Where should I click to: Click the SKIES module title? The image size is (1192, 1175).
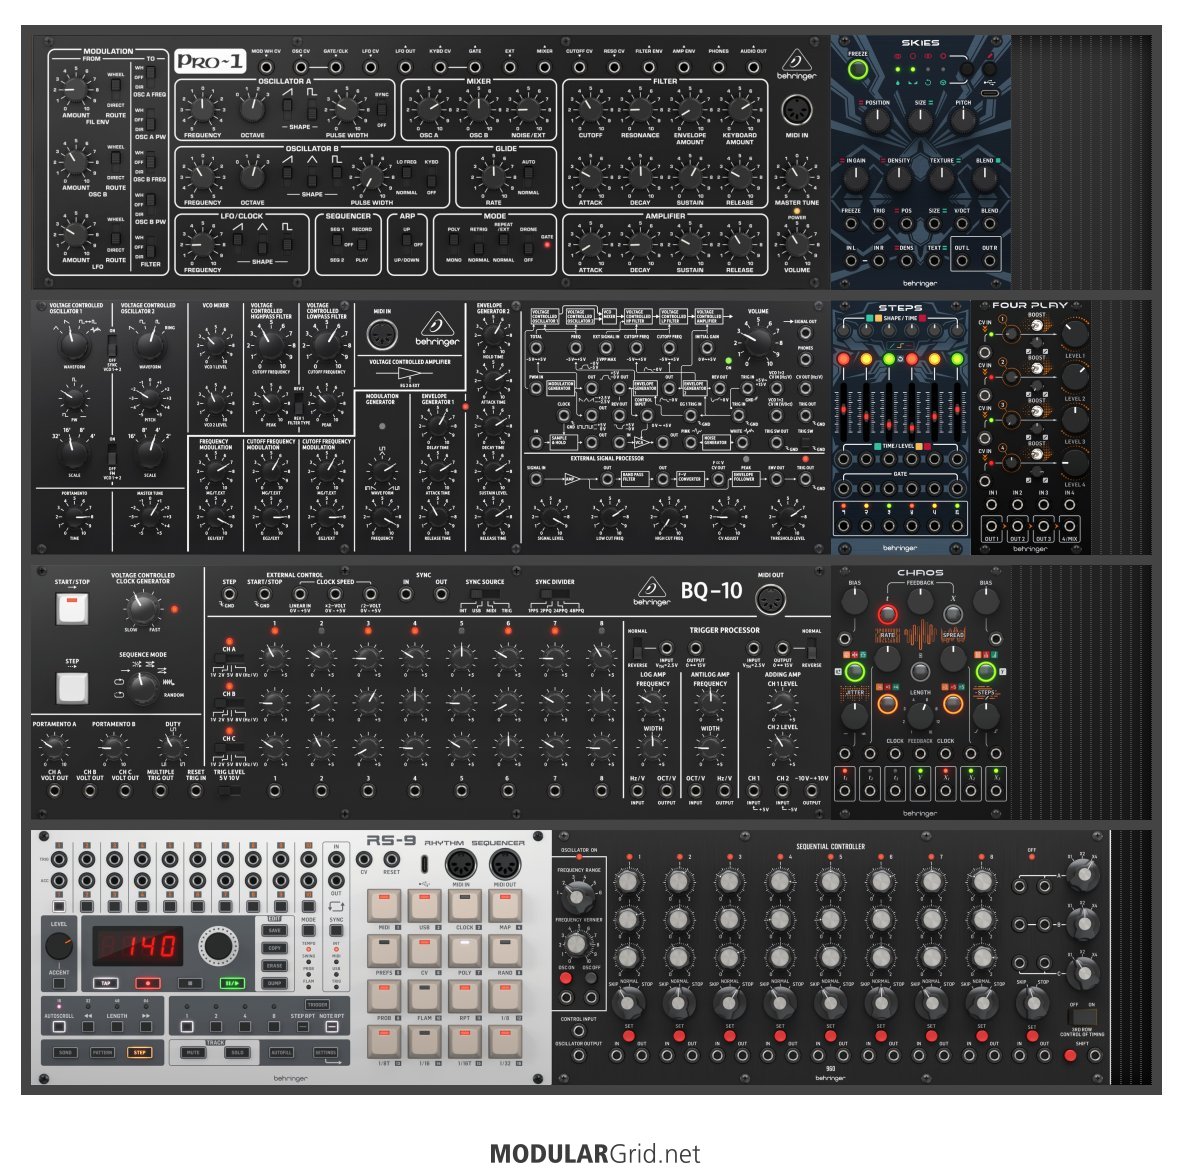click(x=920, y=43)
